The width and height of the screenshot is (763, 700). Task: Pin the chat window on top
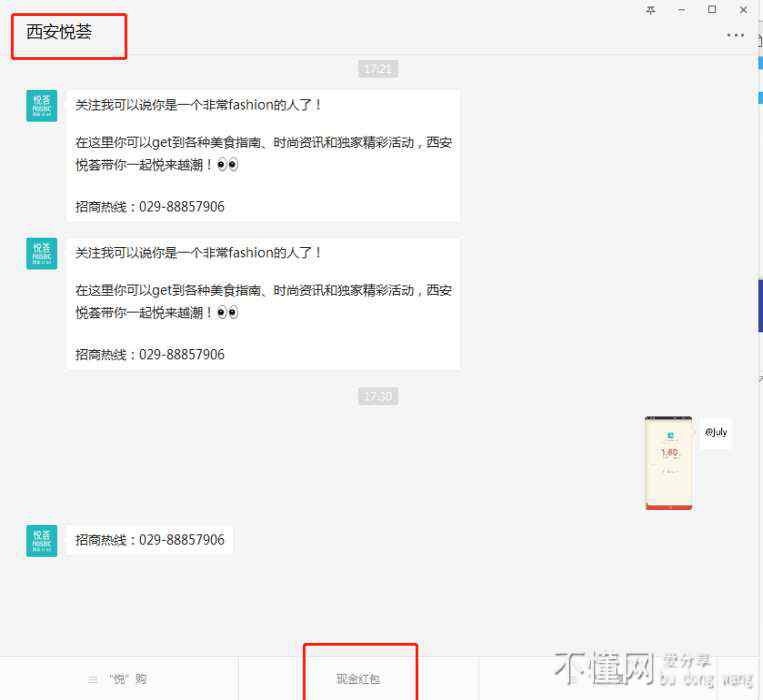(651, 10)
